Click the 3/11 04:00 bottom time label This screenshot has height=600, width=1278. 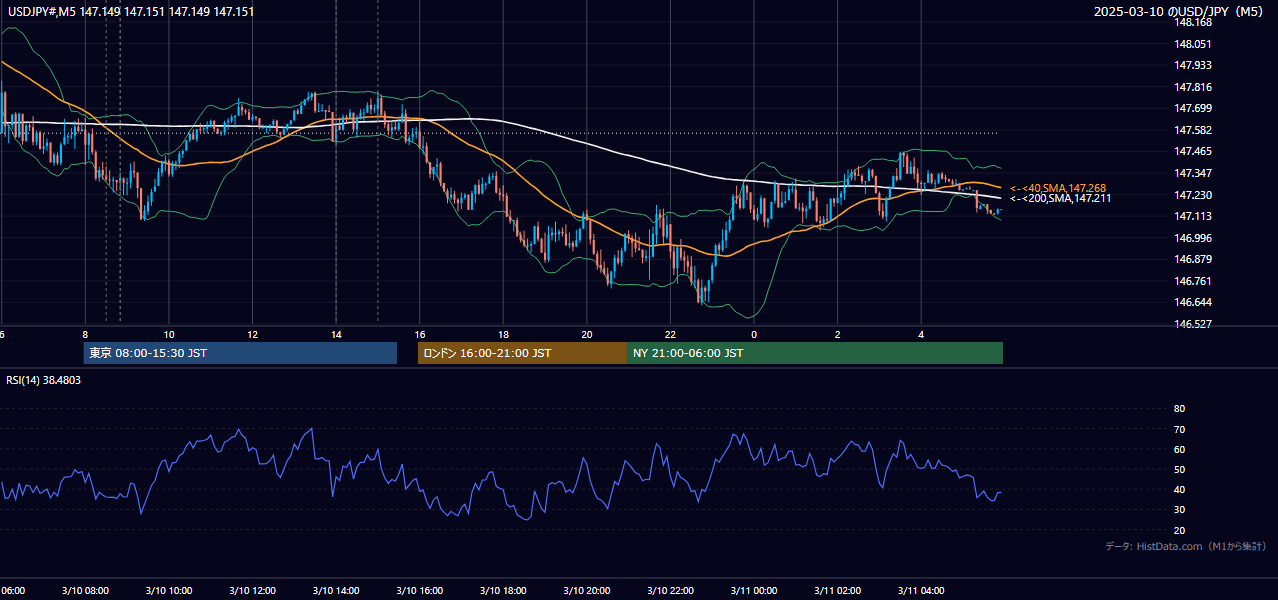coord(922,591)
